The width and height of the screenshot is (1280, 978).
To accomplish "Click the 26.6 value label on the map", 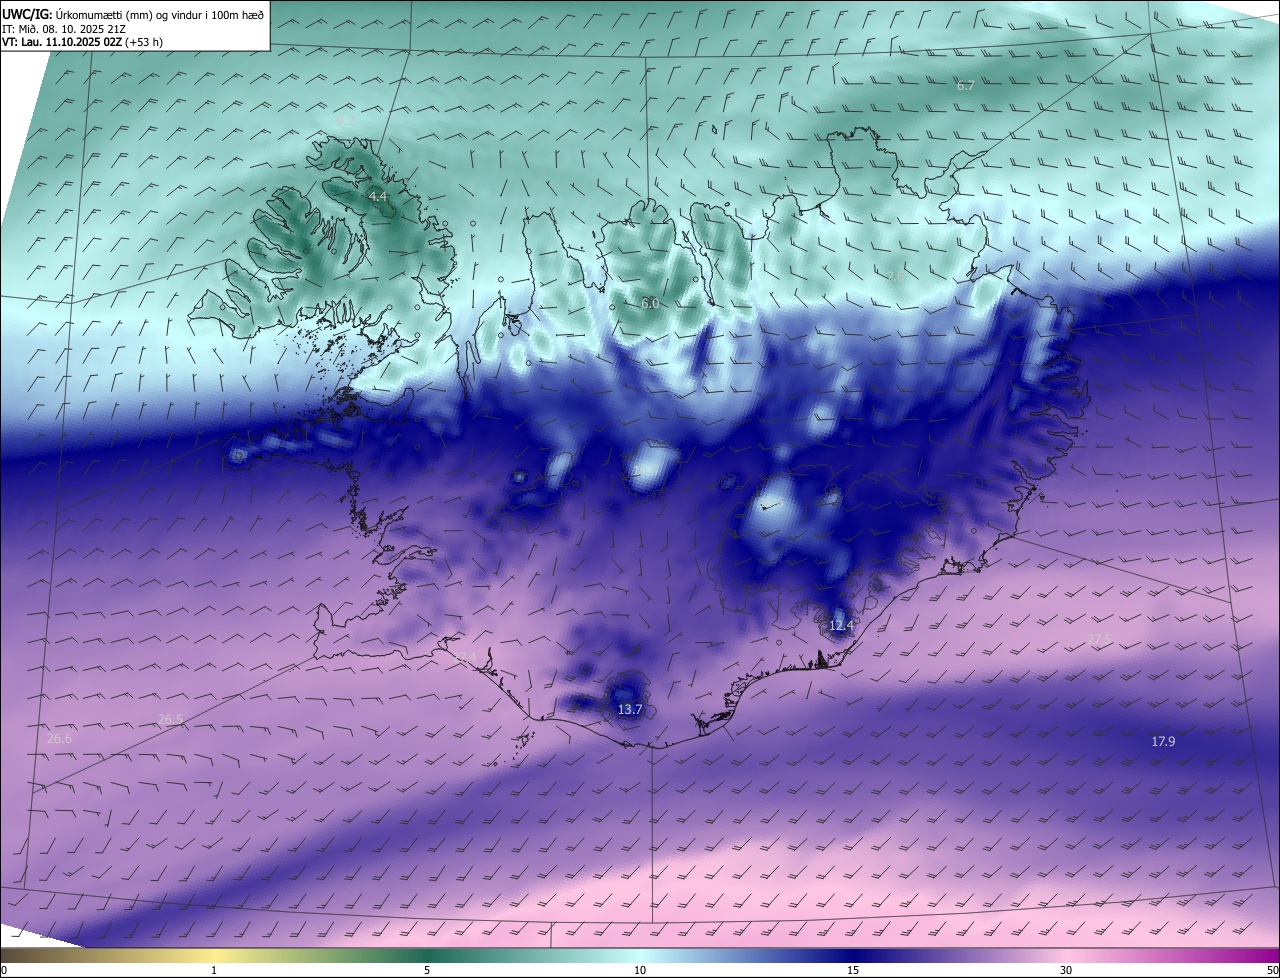I will pos(59,738).
